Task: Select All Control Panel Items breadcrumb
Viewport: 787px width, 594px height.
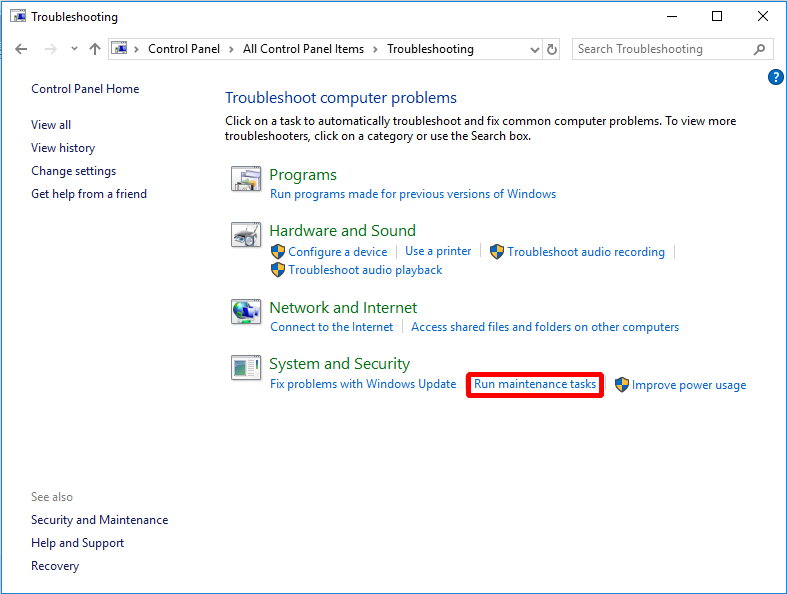Action: click(303, 49)
